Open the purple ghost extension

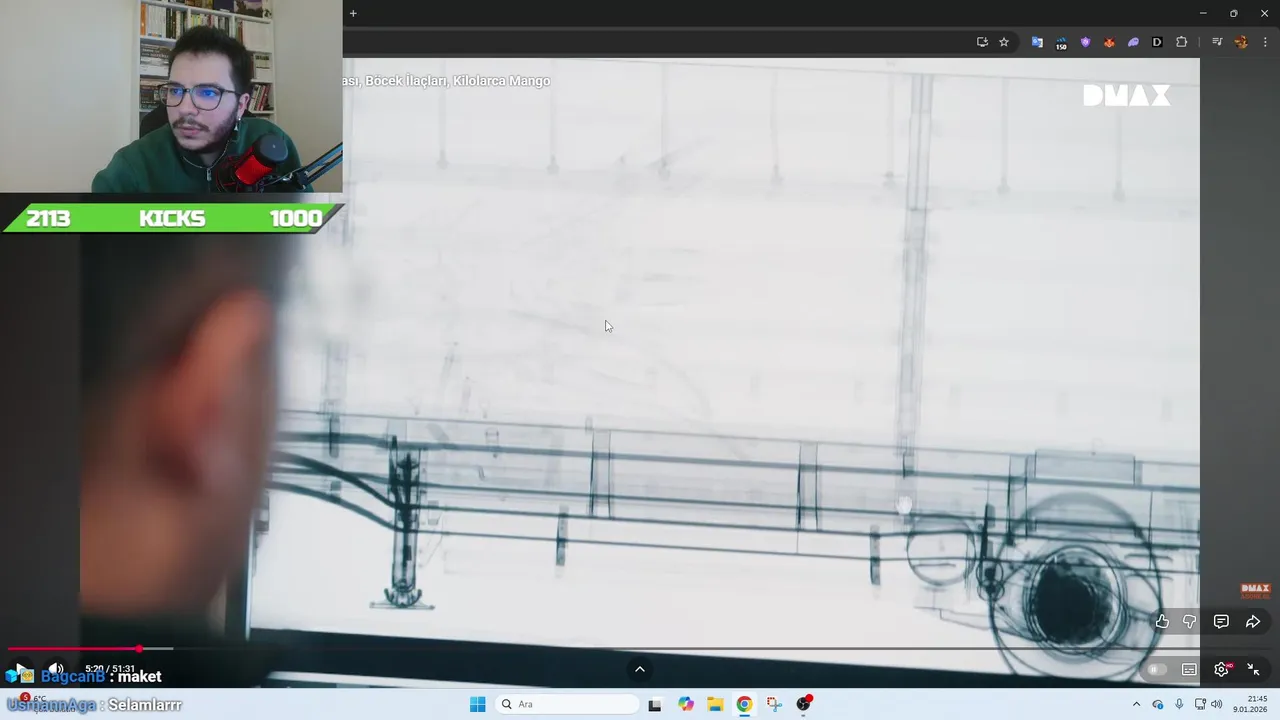point(1133,42)
